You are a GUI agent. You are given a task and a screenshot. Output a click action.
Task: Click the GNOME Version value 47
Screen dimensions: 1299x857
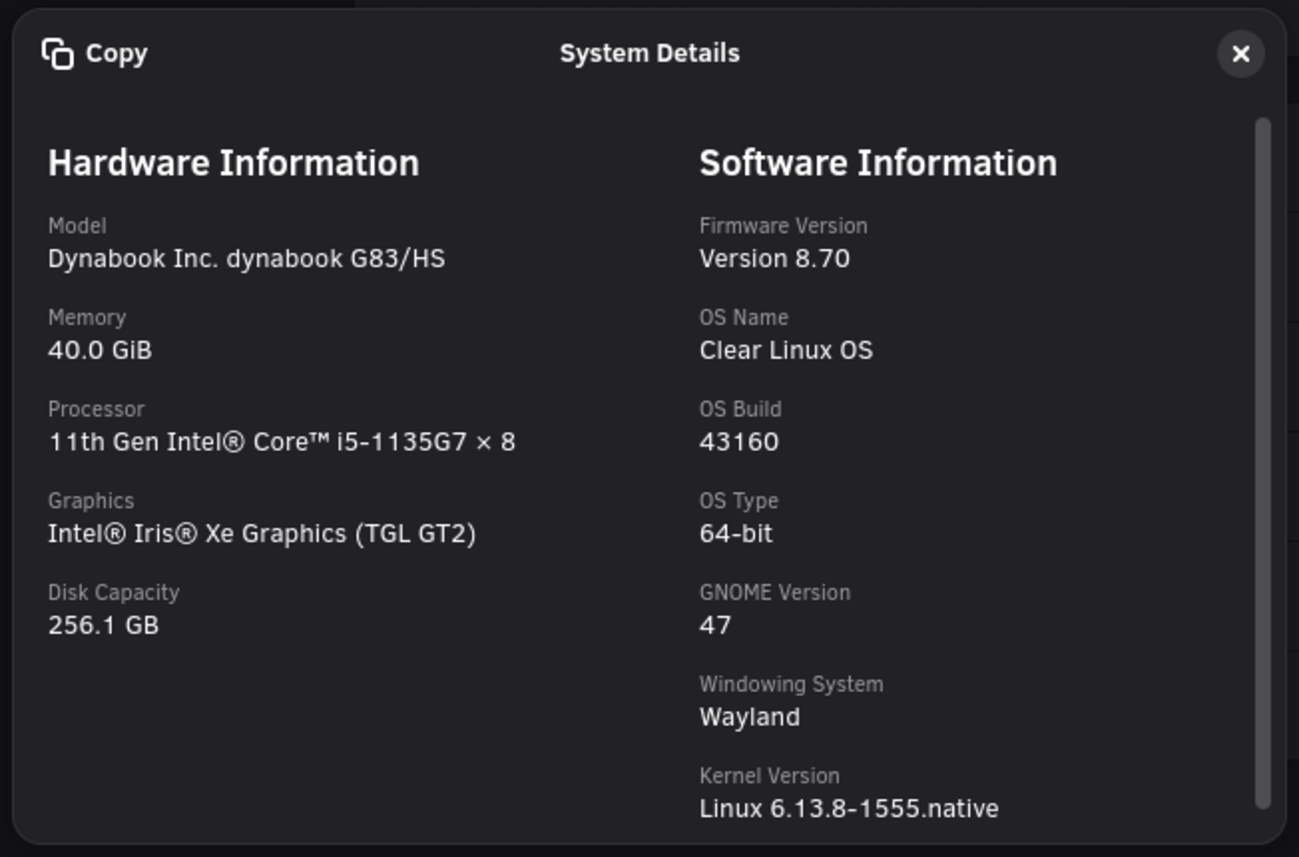click(x=715, y=626)
